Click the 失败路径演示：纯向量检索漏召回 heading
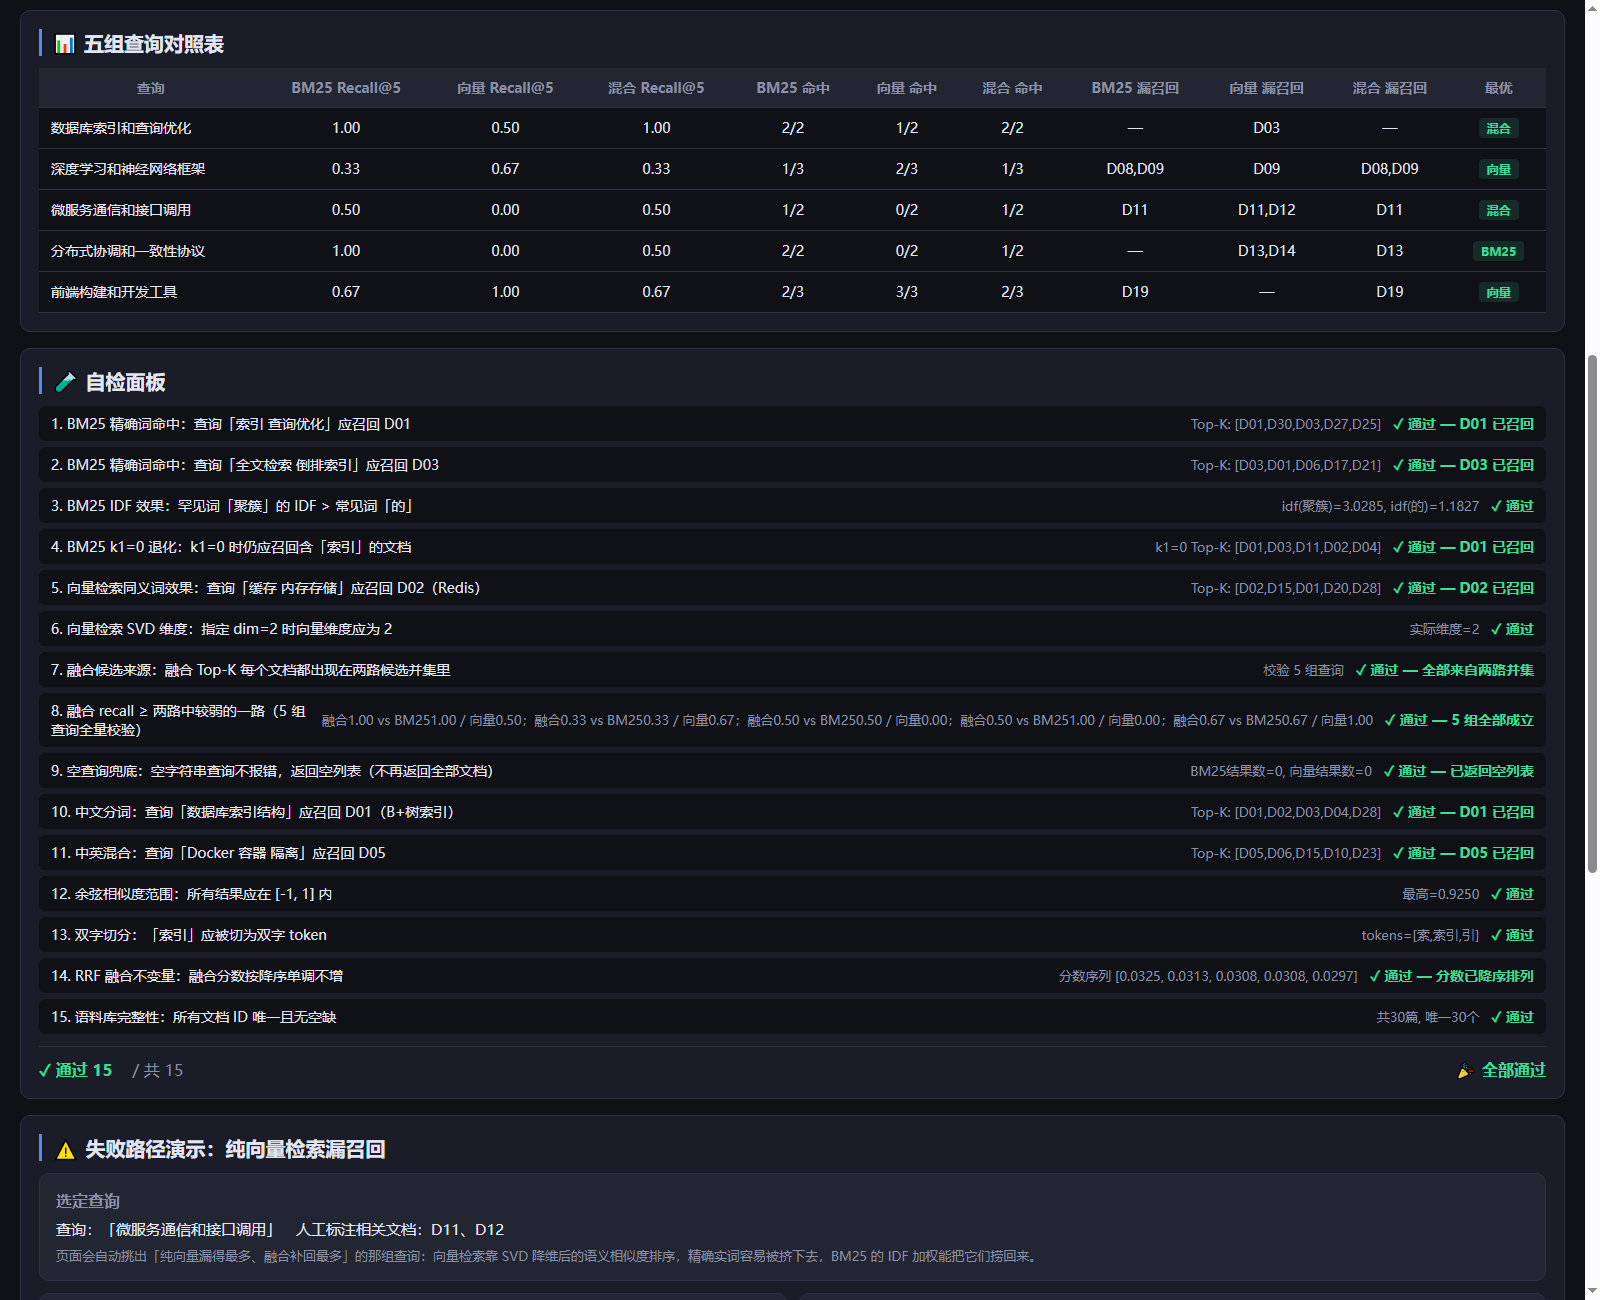 click(235, 1149)
